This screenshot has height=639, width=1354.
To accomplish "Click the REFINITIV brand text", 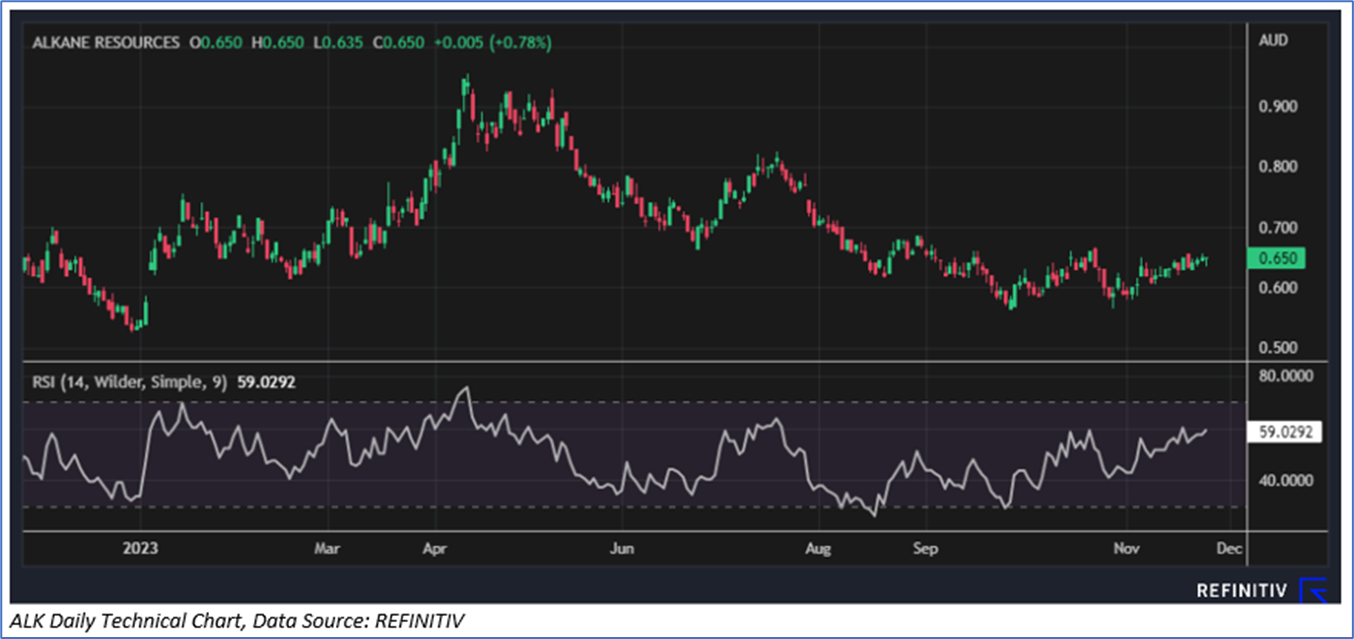I will (1240, 592).
